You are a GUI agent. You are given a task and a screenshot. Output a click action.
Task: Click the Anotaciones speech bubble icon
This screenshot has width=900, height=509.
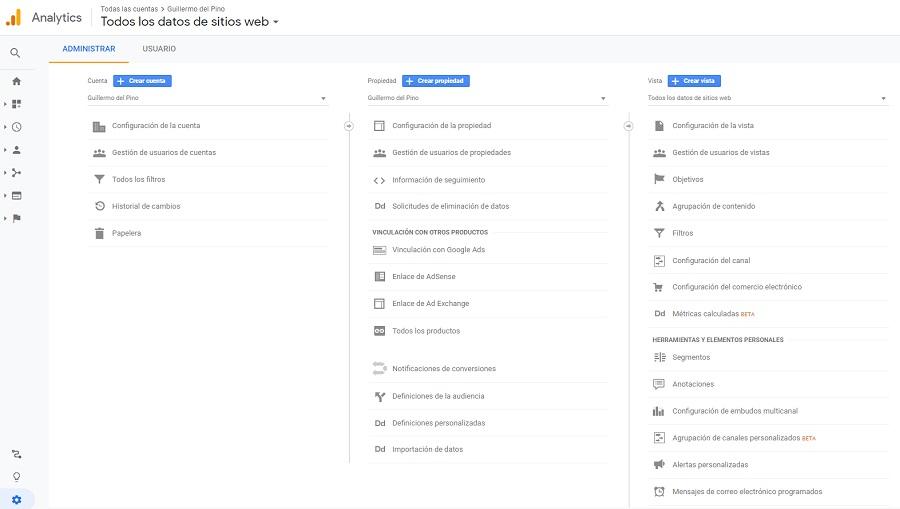659,384
